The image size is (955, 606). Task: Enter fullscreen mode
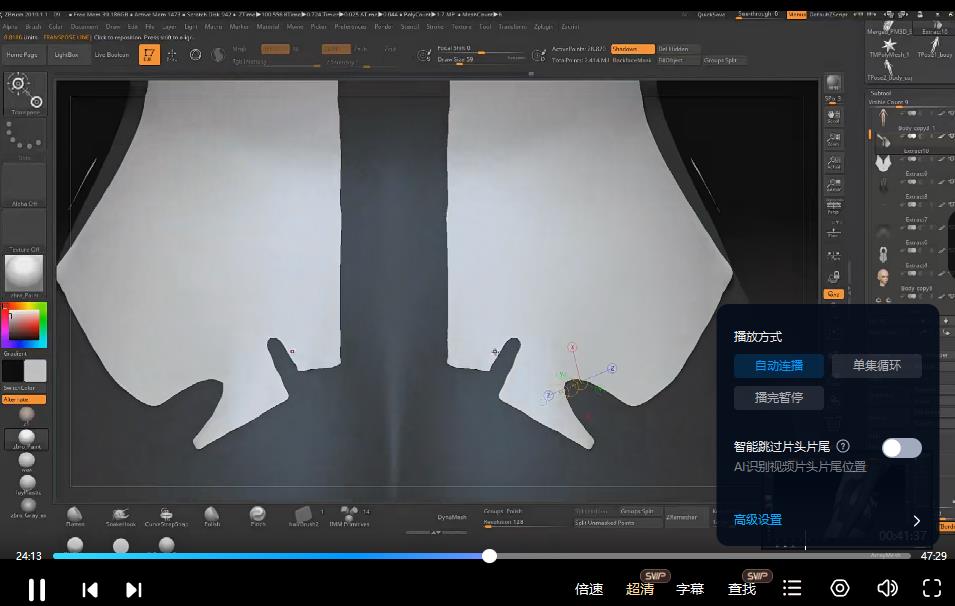point(932,588)
